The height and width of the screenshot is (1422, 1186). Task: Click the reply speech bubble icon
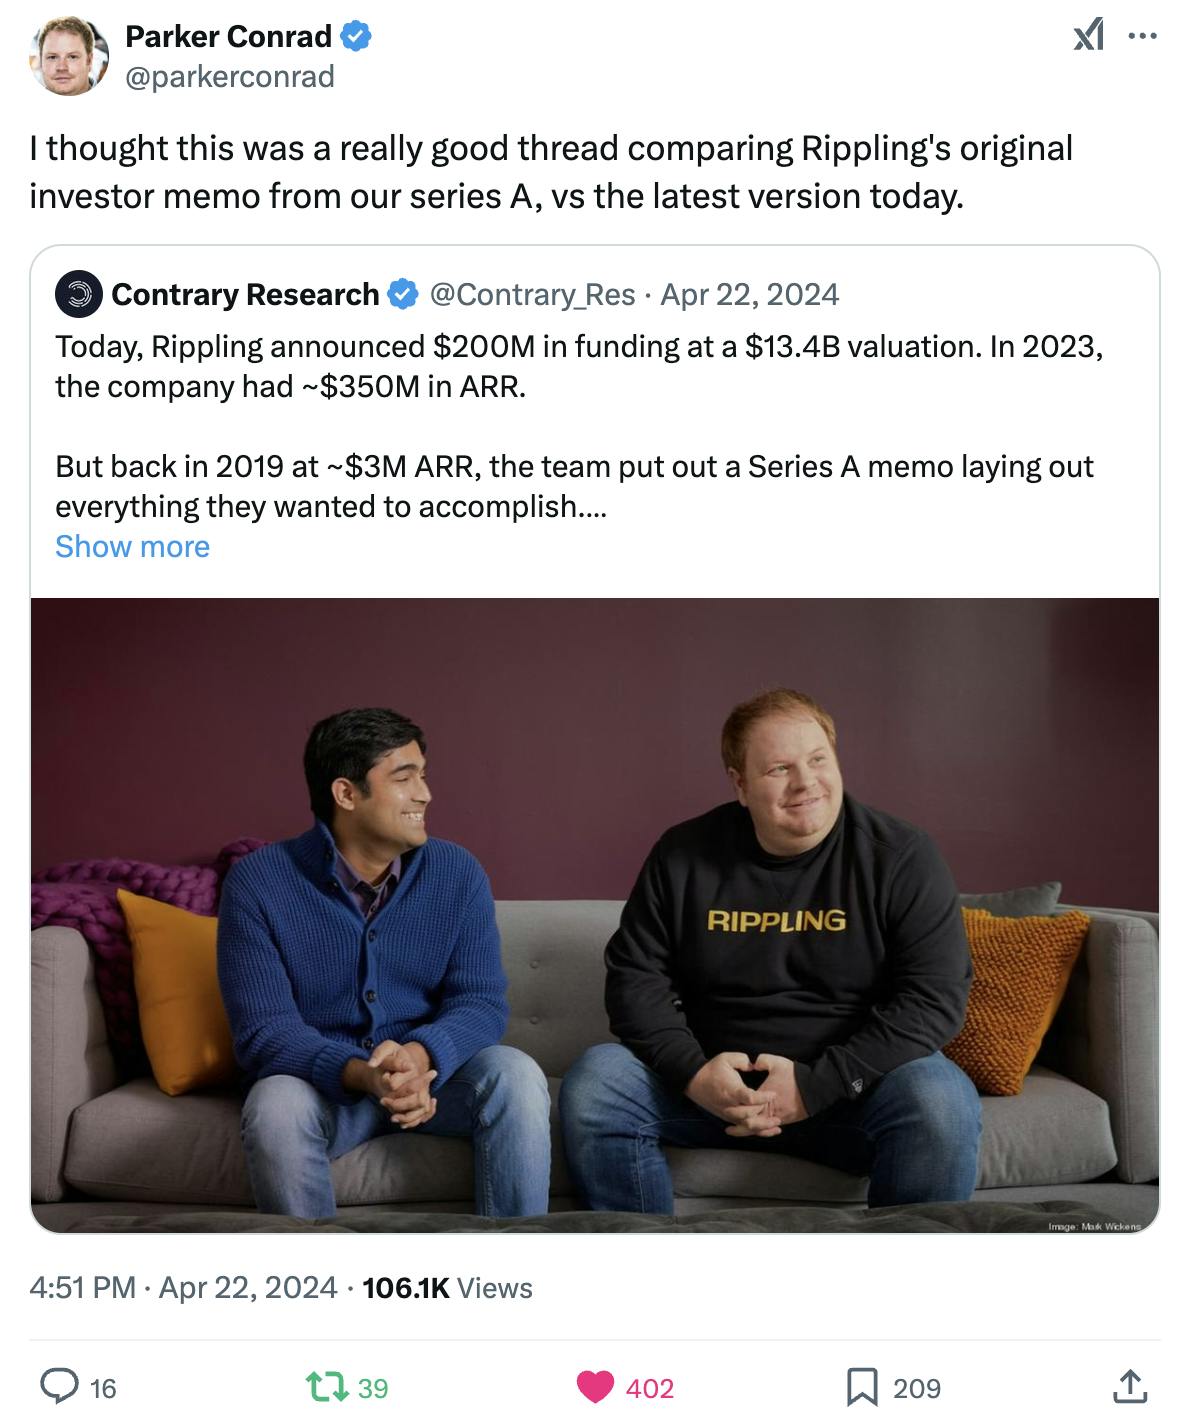point(59,1386)
